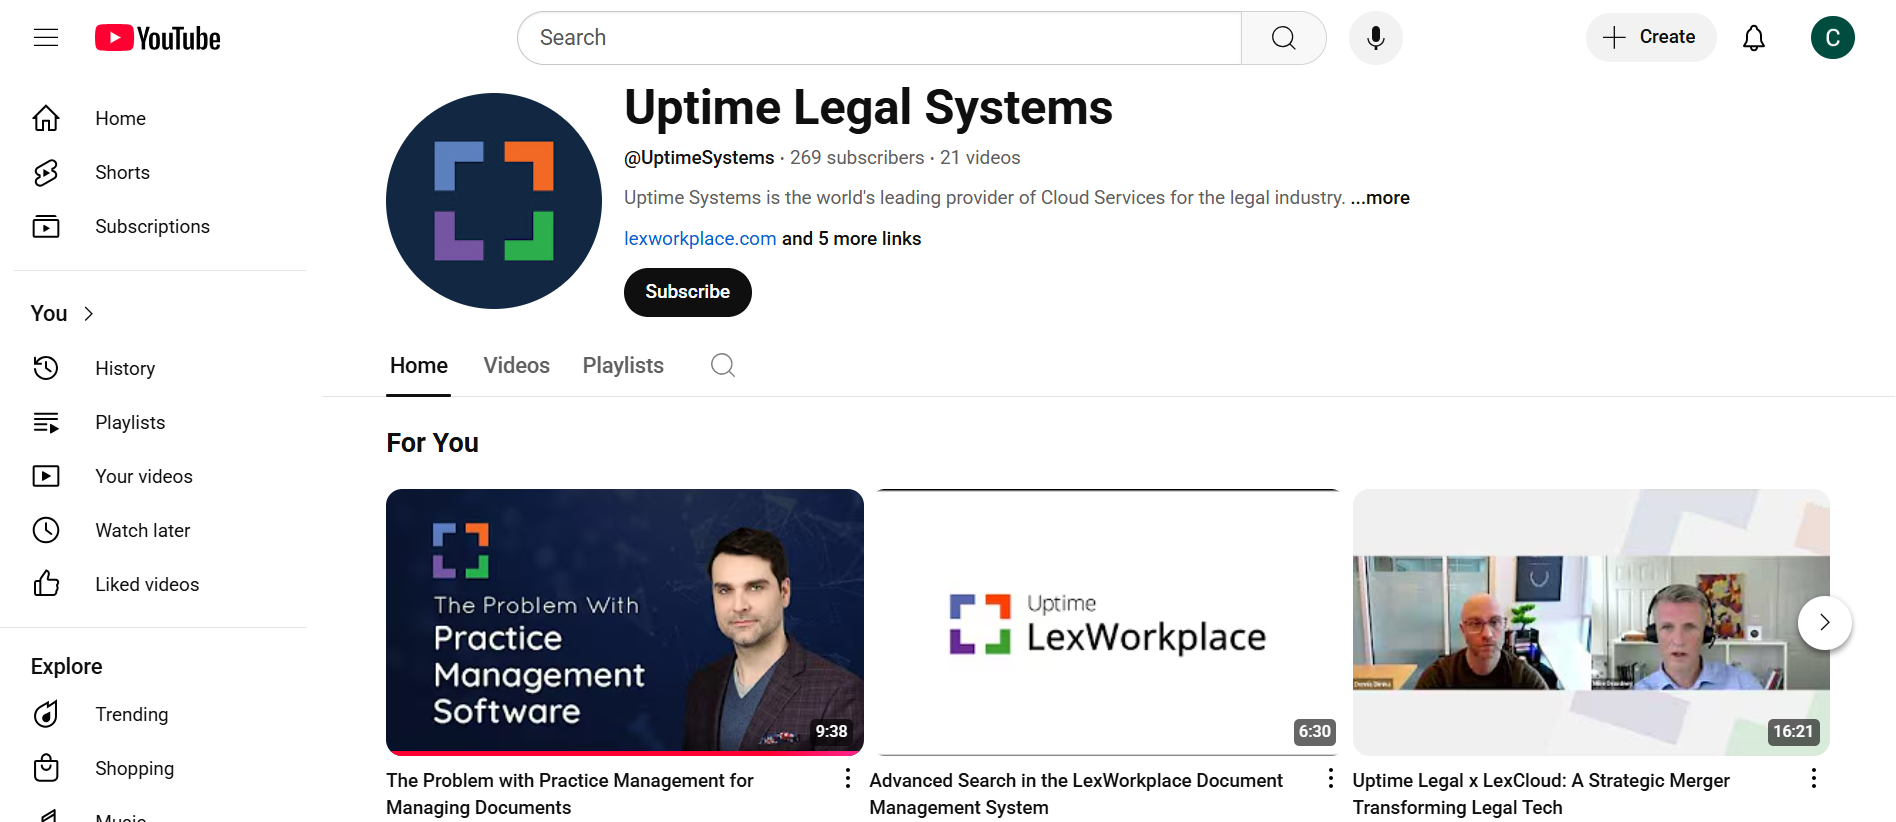Click the 'Explore' sidebar heading
The height and width of the screenshot is (822, 1896).
67,666
